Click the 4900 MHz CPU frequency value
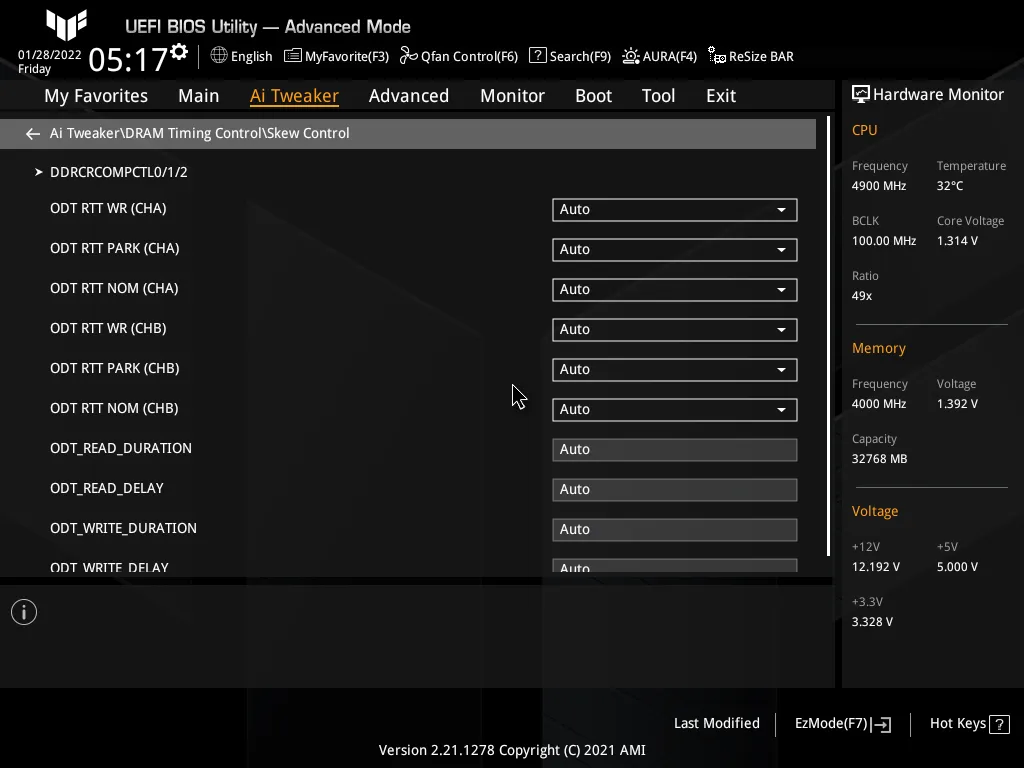This screenshot has height=768, width=1024. coord(879,186)
